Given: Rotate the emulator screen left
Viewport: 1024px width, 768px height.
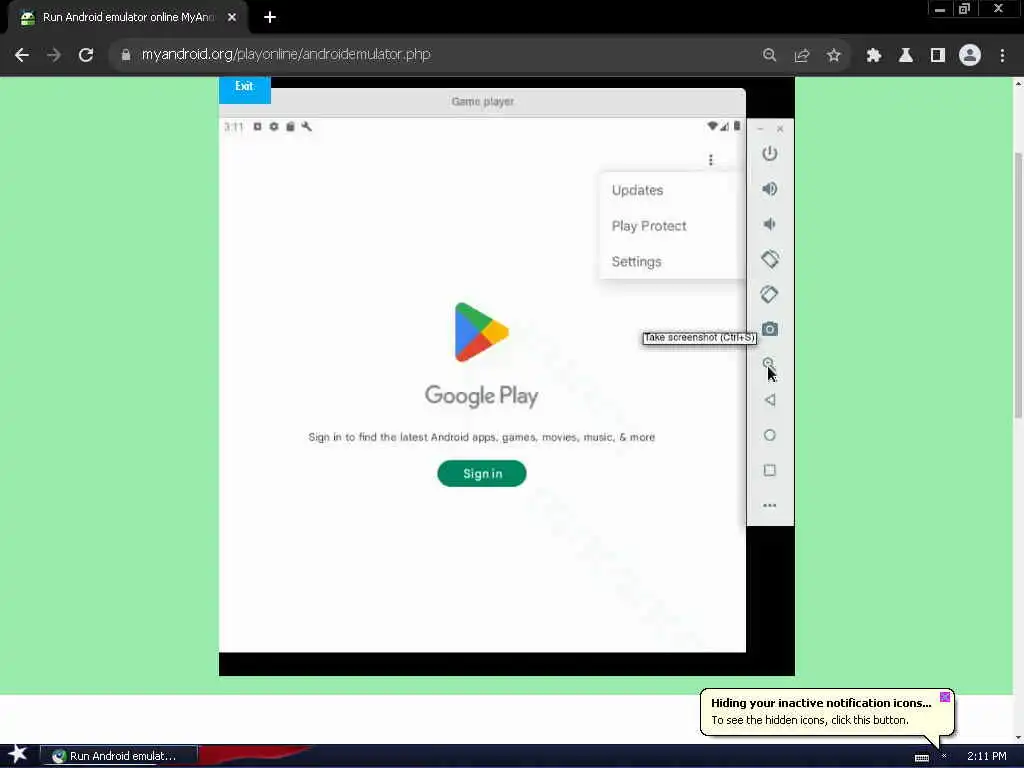Looking at the screenshot, I should pyautogui.click(x=769, y=259).
